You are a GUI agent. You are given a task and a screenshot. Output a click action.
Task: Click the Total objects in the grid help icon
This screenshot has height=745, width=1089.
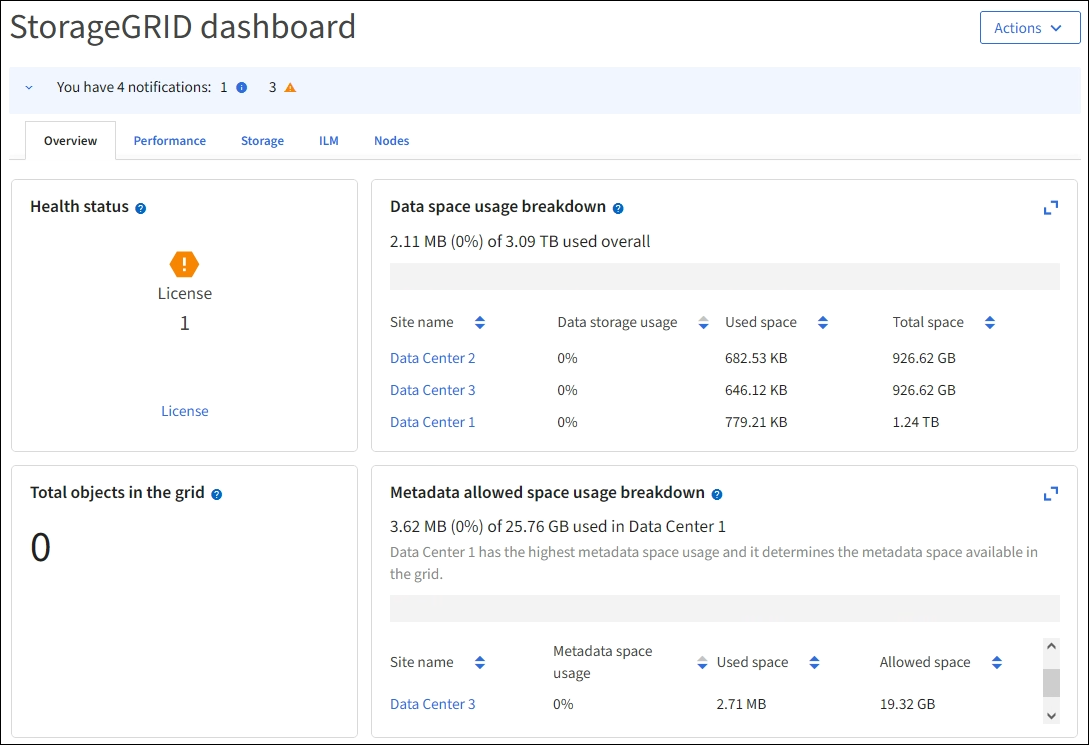(217, 494)
